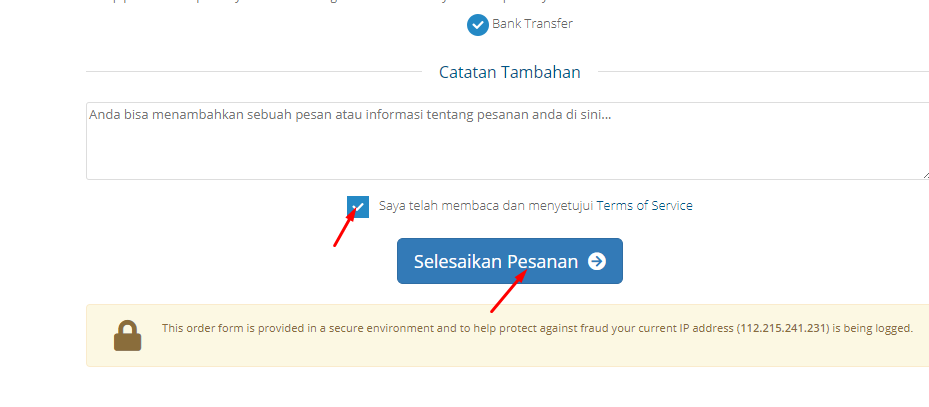Focus the additional notes text area
Screen dimensions: 929x407
point(508,141)
